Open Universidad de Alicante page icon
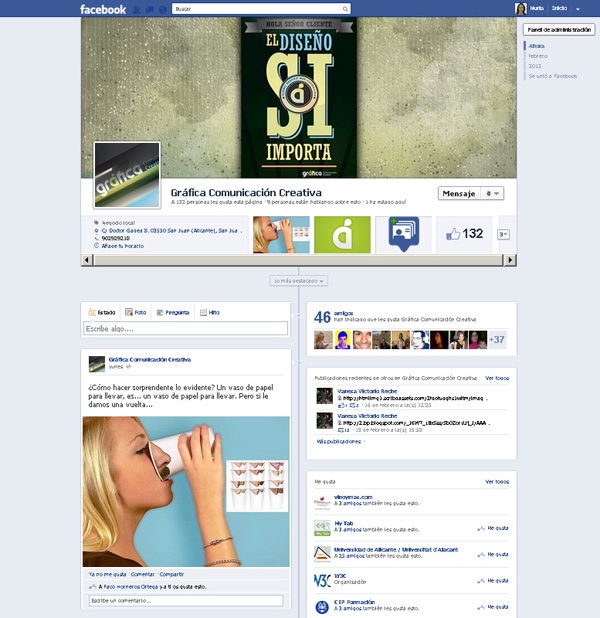600x618 pixels. point(322,555)
